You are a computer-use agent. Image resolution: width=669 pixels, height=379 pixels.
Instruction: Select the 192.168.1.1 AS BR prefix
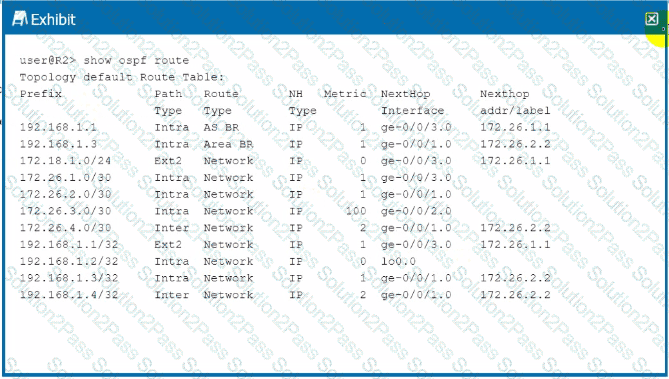58,127
